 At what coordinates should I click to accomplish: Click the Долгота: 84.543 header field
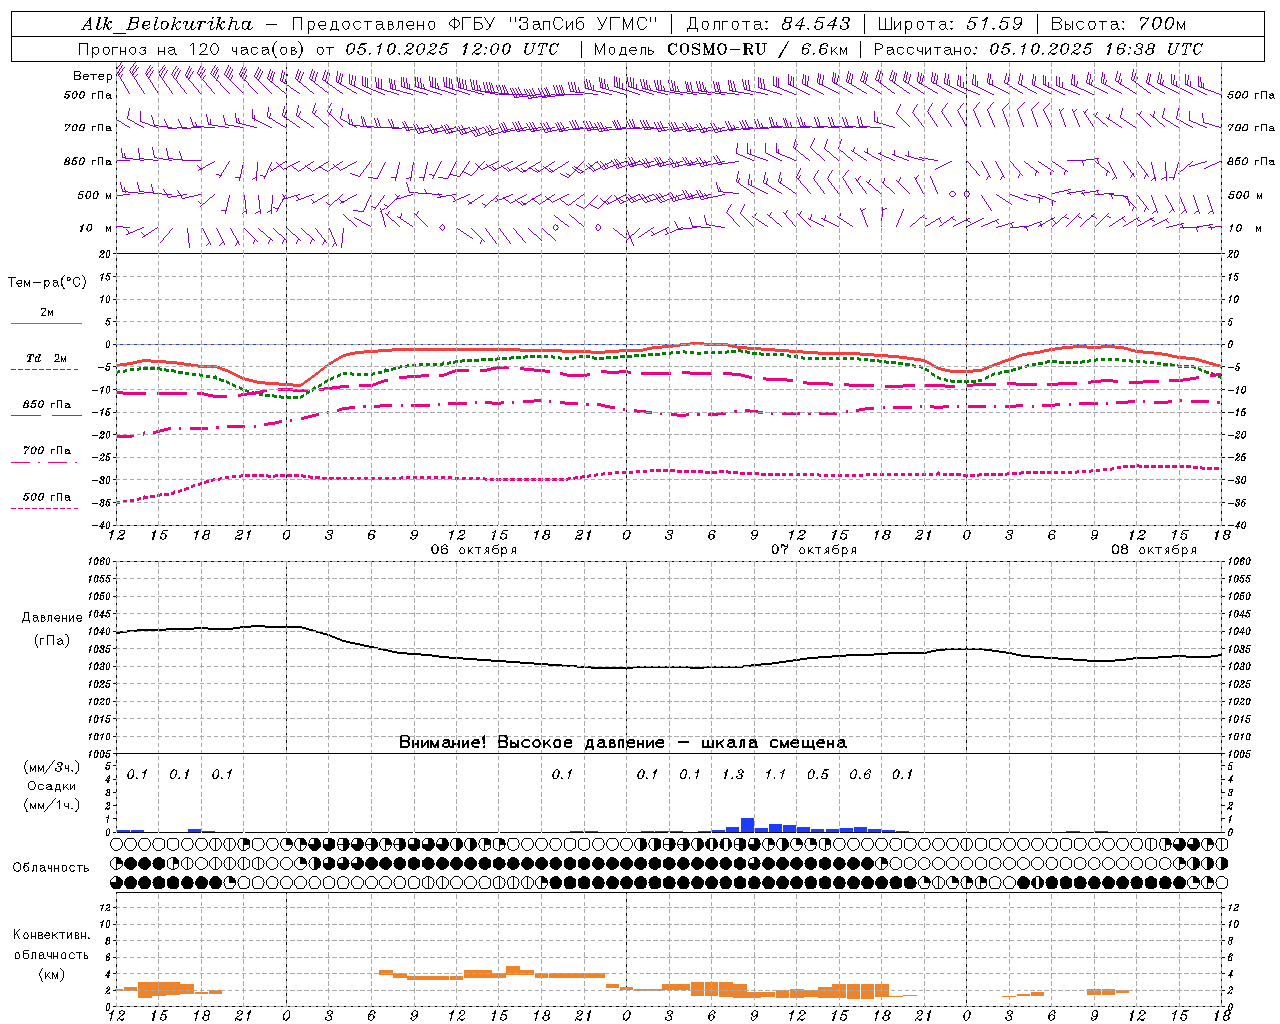769,24
